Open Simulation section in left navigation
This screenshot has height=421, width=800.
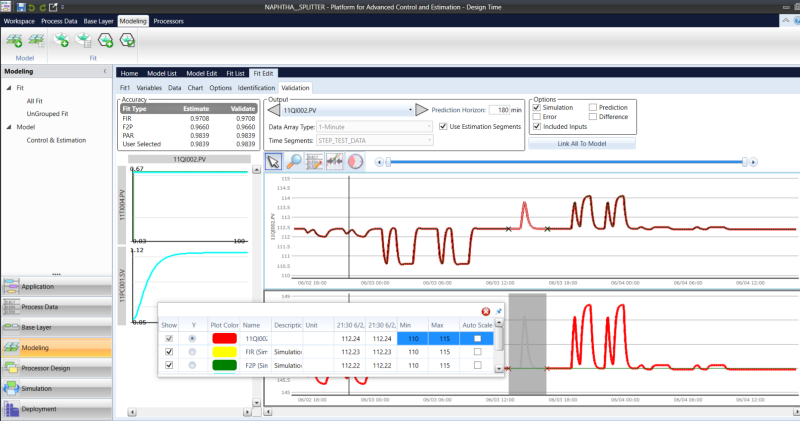pyautogui.click(x=57, y=388)
